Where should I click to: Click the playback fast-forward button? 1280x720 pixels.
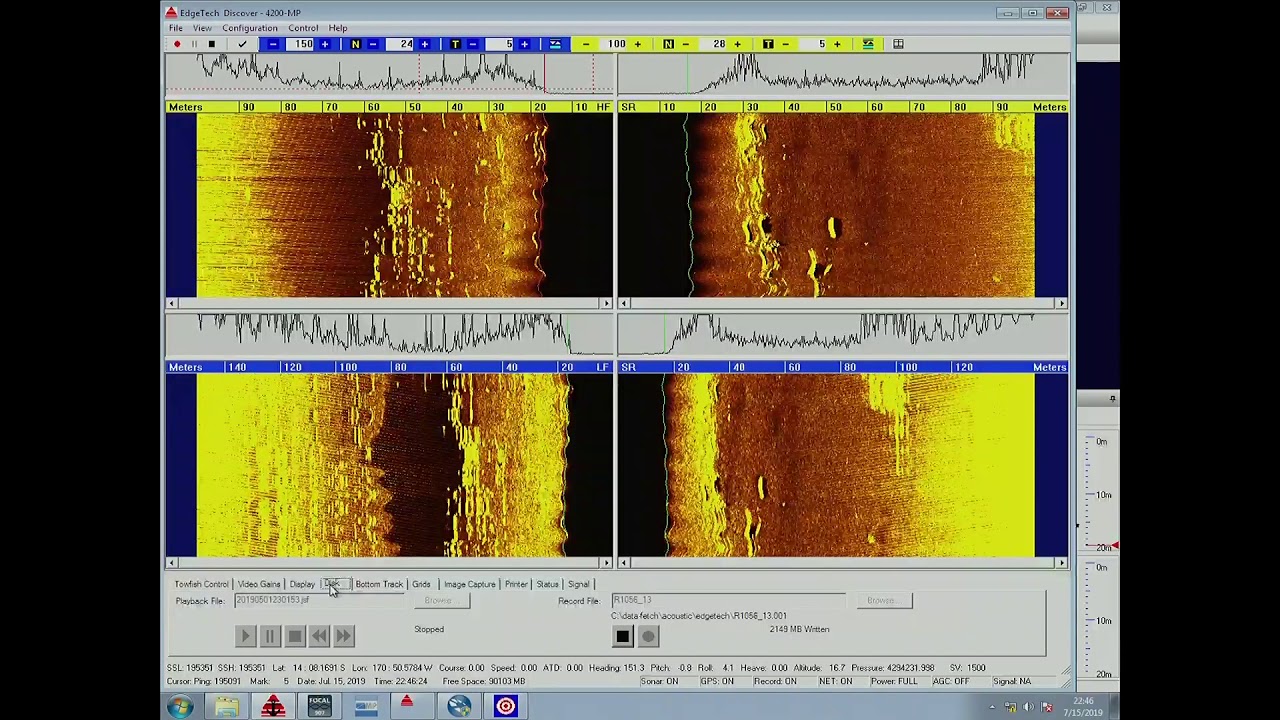tap(343, 636)
